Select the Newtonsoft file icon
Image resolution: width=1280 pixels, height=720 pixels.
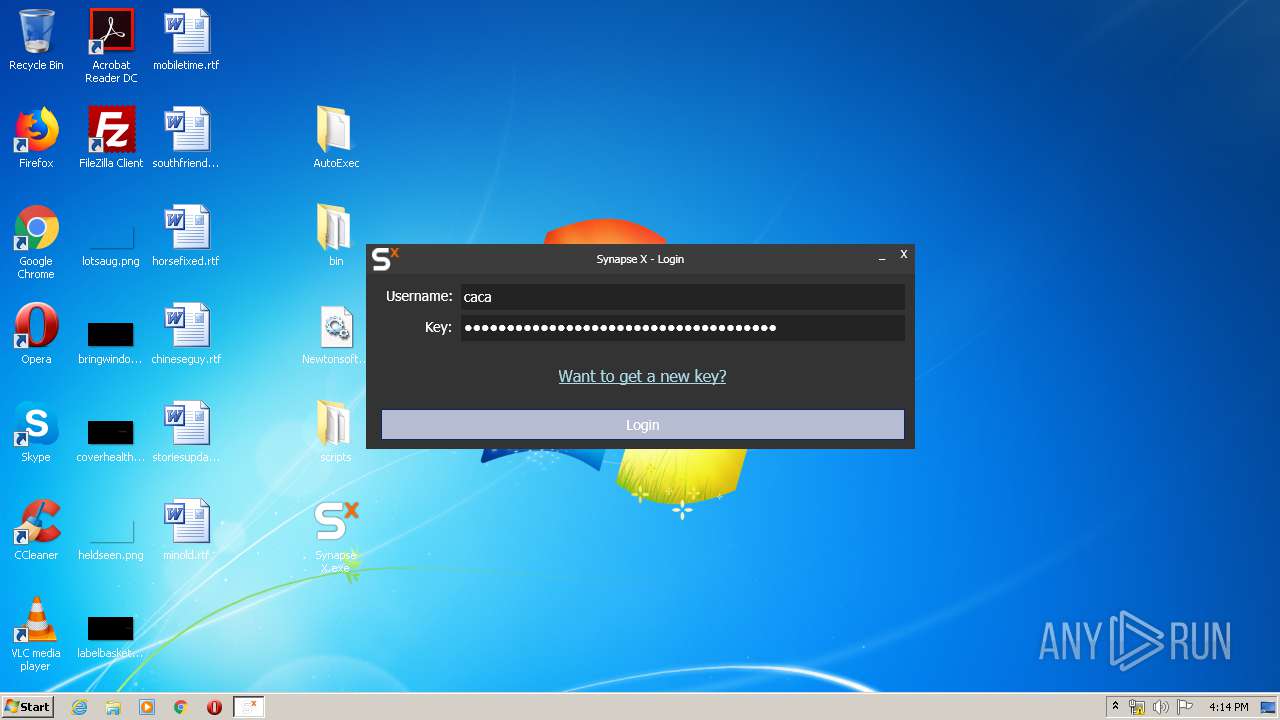336,334
